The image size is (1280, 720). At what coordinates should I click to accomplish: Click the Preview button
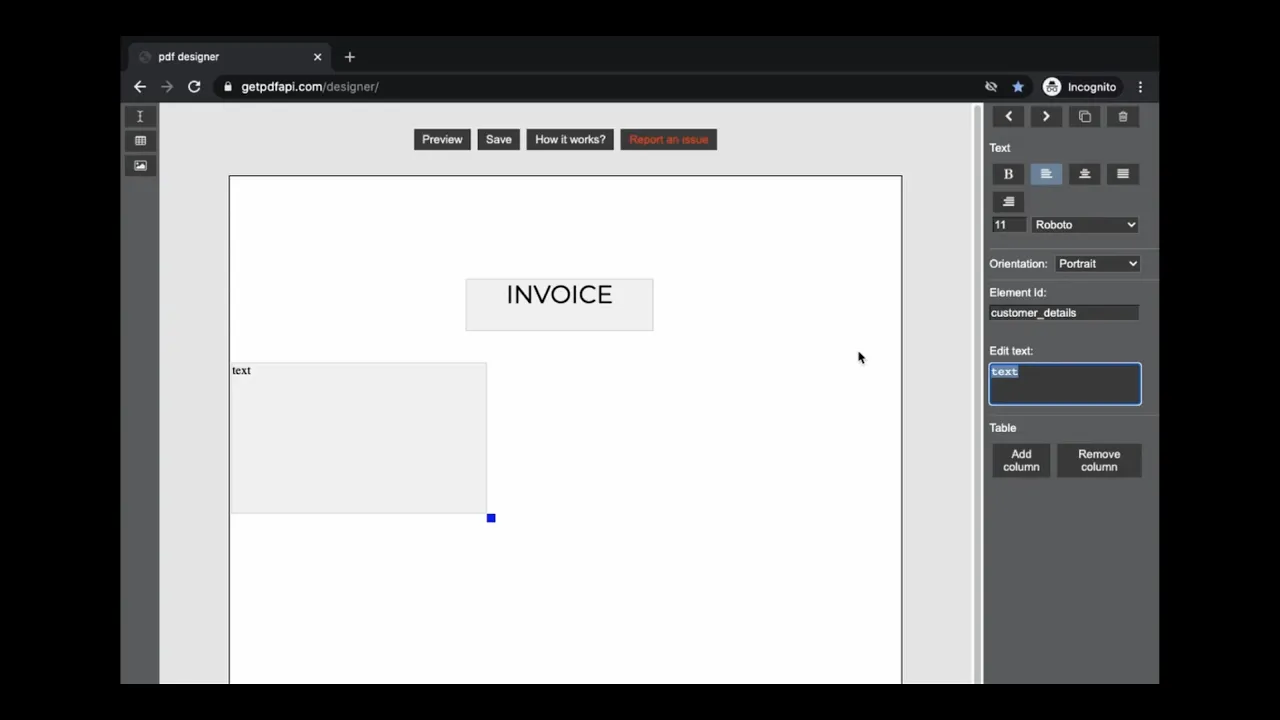pos(442,140)
